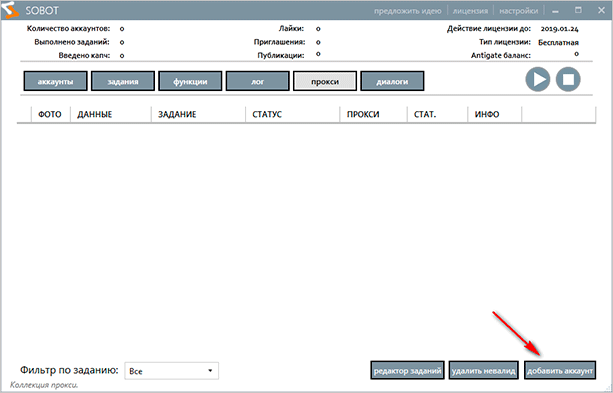
Task: Open the диалоги tab
Action: point(392,81)
